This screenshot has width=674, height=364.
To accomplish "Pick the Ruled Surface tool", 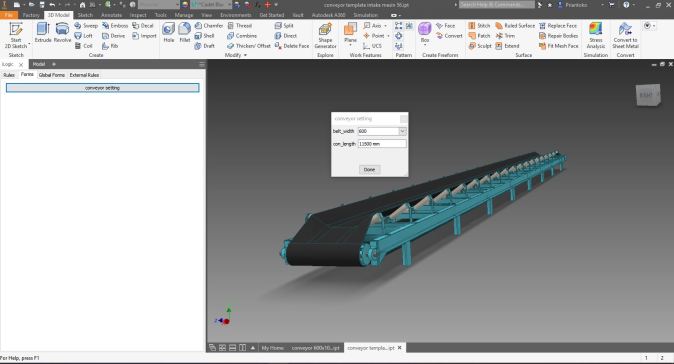I will (515, 26).
